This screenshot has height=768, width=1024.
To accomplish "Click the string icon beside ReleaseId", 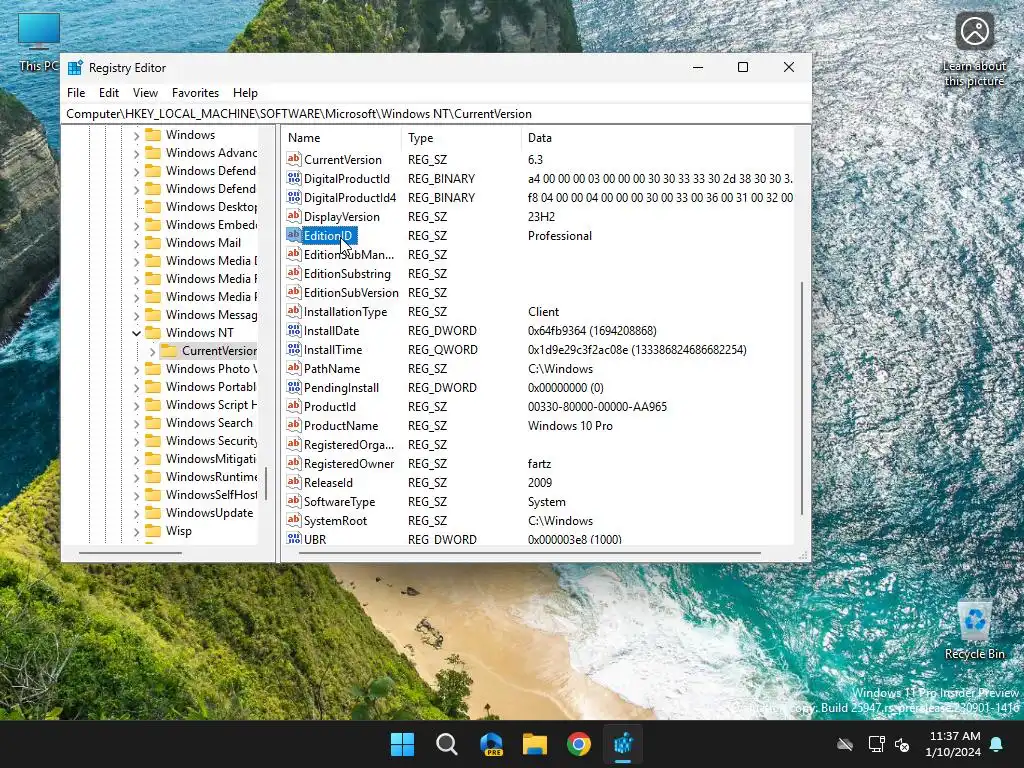I will click(294, 482).
